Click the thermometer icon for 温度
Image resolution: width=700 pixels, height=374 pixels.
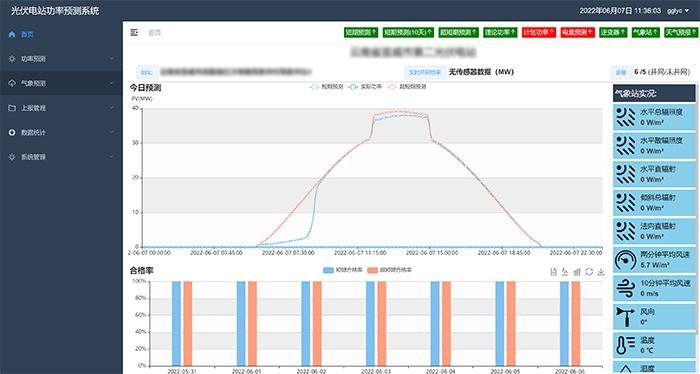point(625,345)
